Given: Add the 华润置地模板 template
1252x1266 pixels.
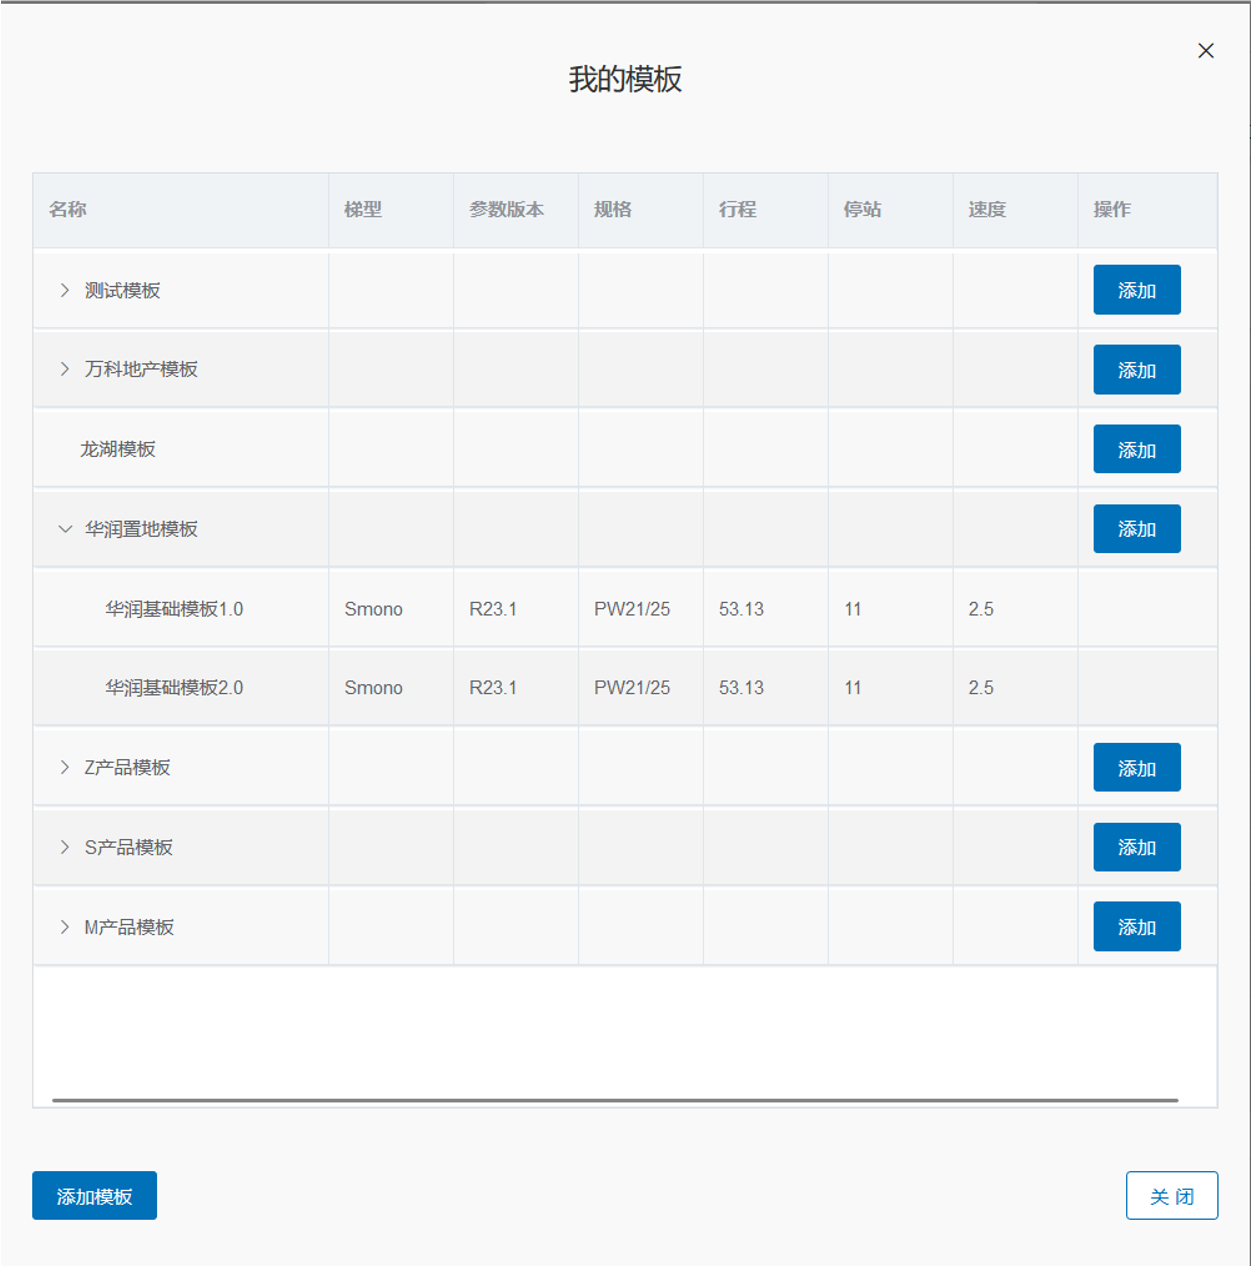Looking at the screenshot, I should click(1136, 529).
